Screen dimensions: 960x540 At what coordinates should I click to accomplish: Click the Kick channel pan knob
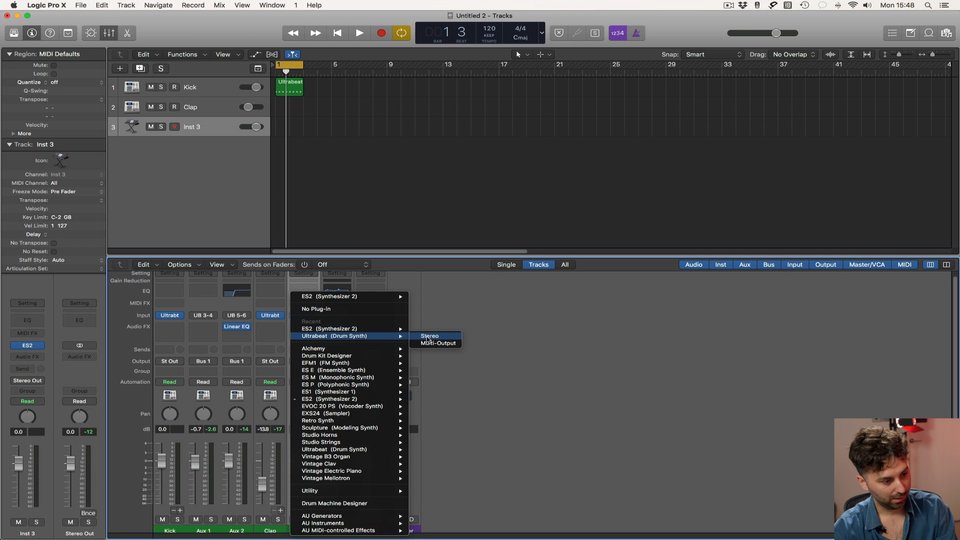click(x=170, y=414)
